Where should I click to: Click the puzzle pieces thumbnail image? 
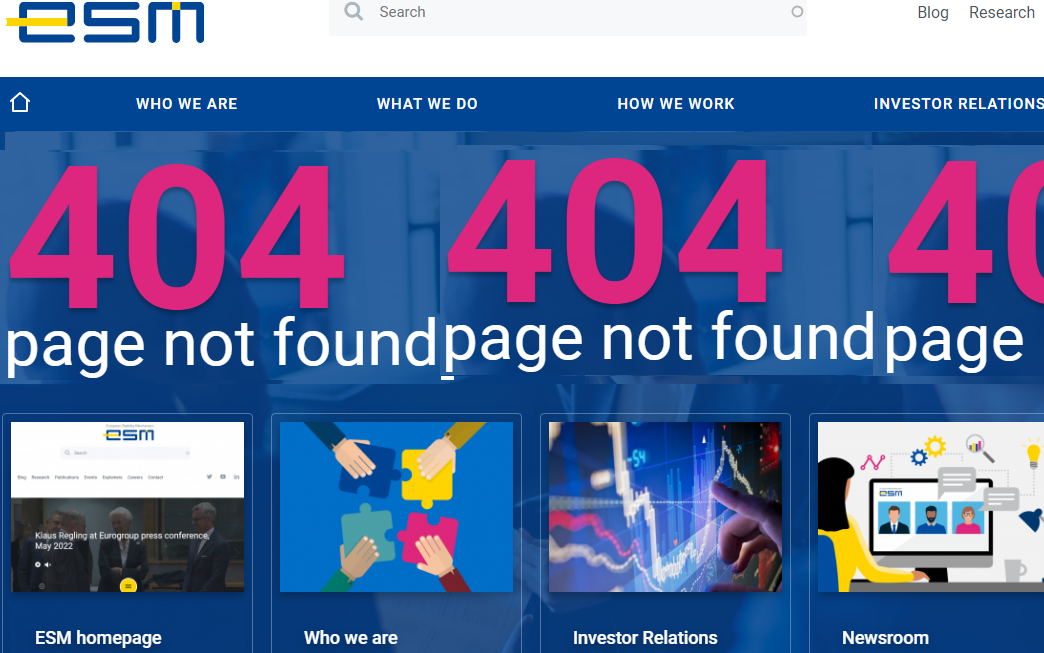[397, 507]
